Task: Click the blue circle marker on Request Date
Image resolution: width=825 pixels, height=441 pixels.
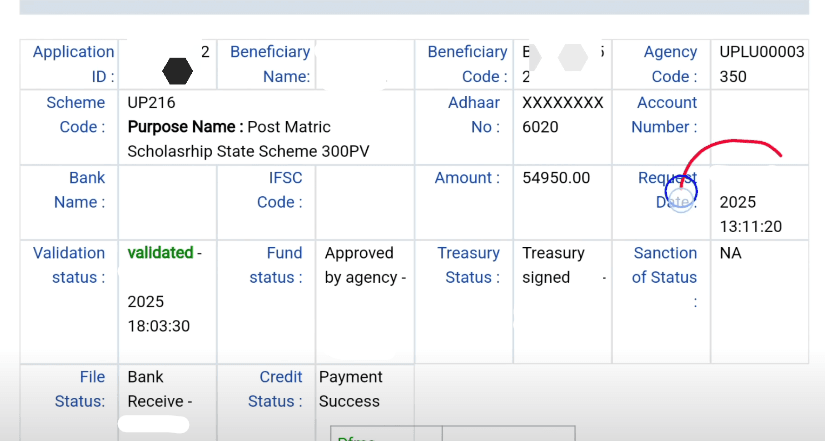Action: pyautogui.click(x=680, y=191)
